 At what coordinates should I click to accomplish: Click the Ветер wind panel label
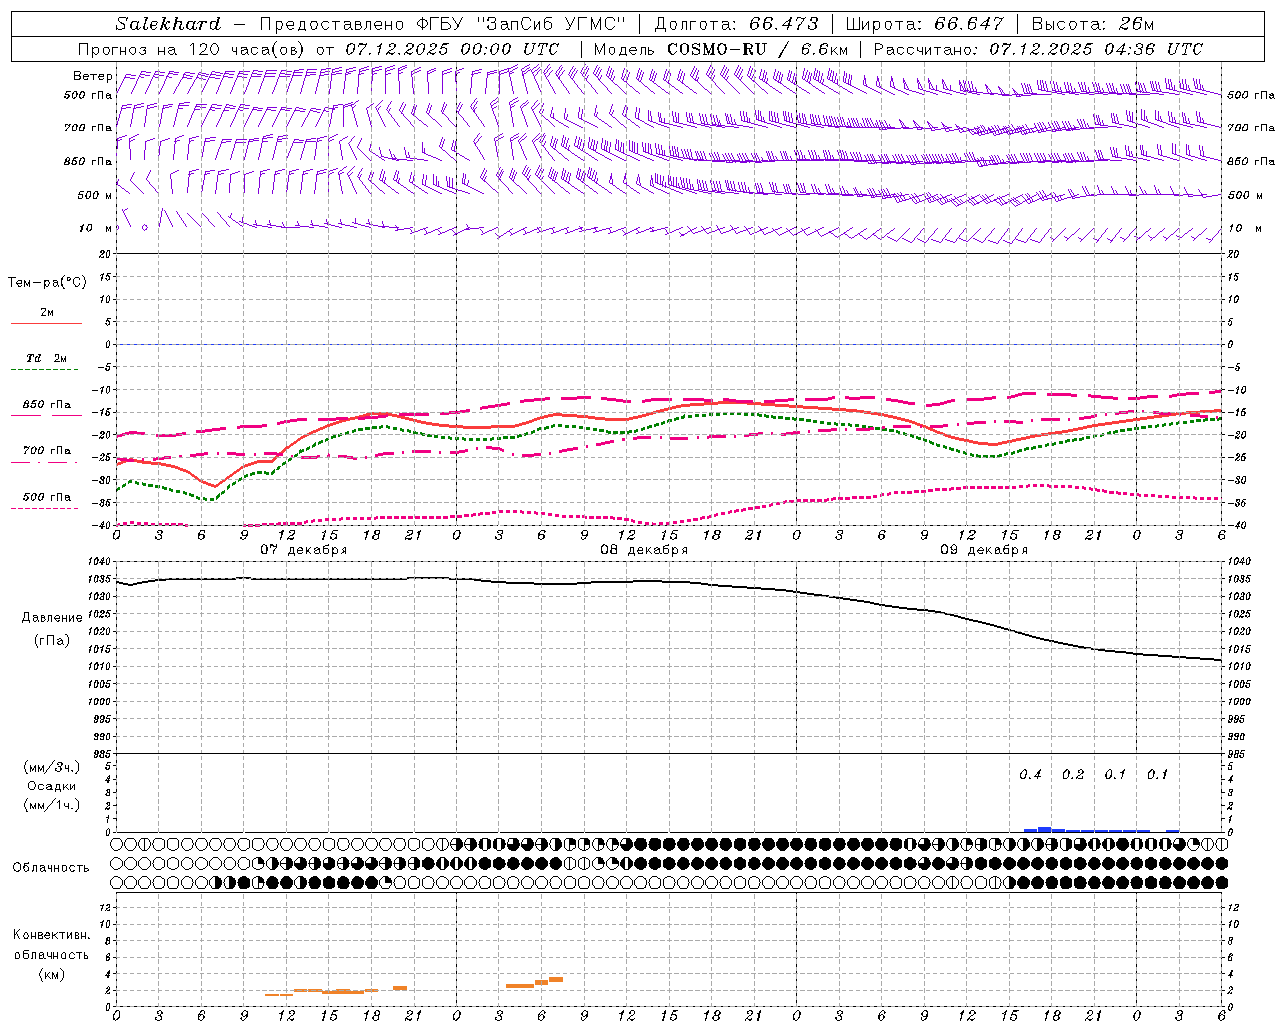tap(93, 76)
